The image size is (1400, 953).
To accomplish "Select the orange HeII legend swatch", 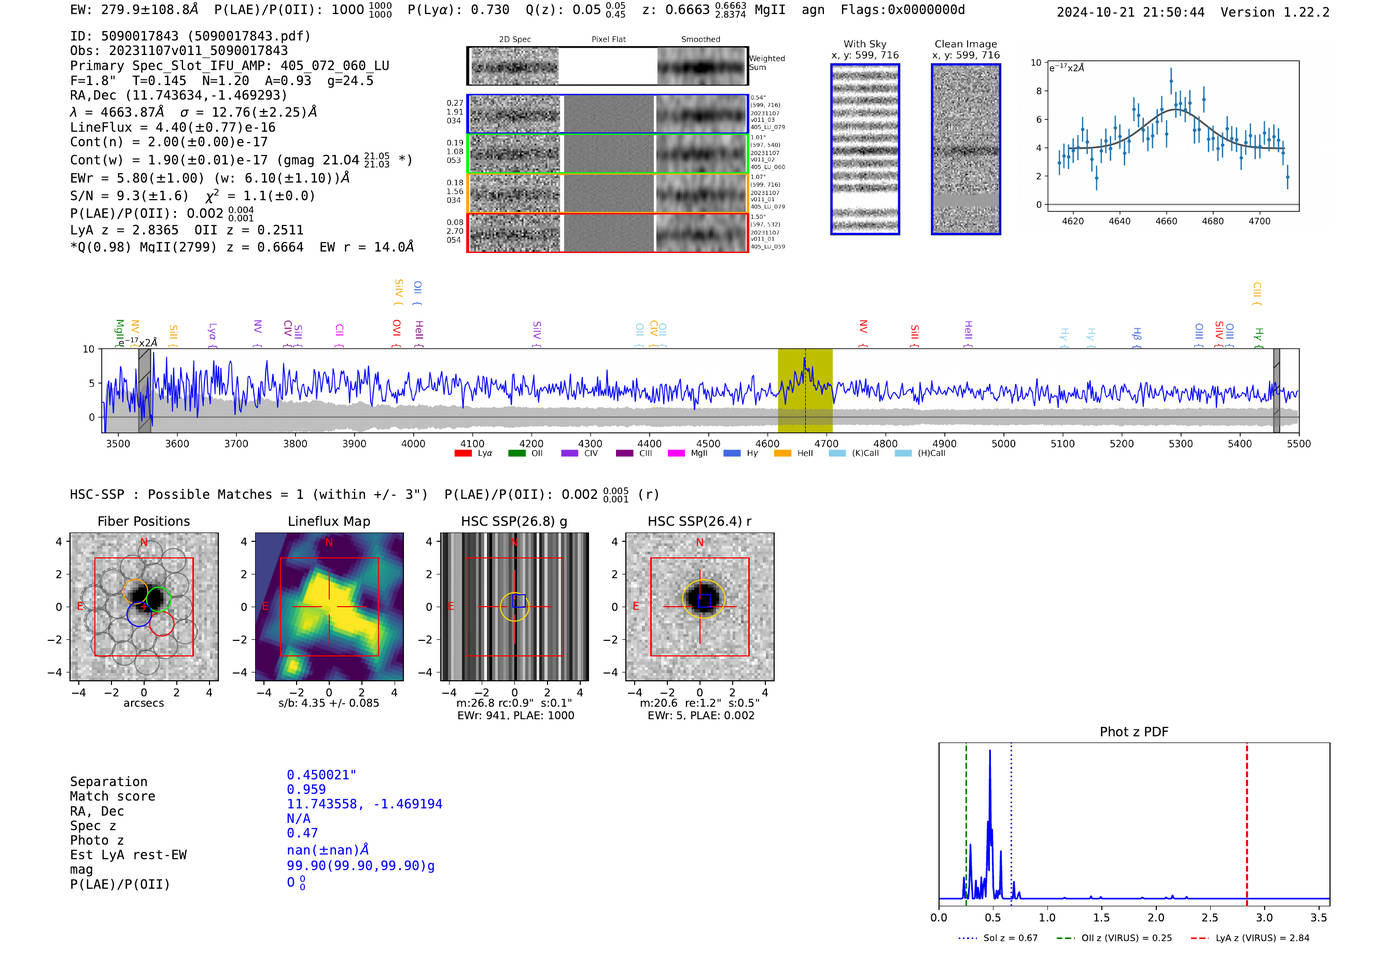I will pos(782,454).
